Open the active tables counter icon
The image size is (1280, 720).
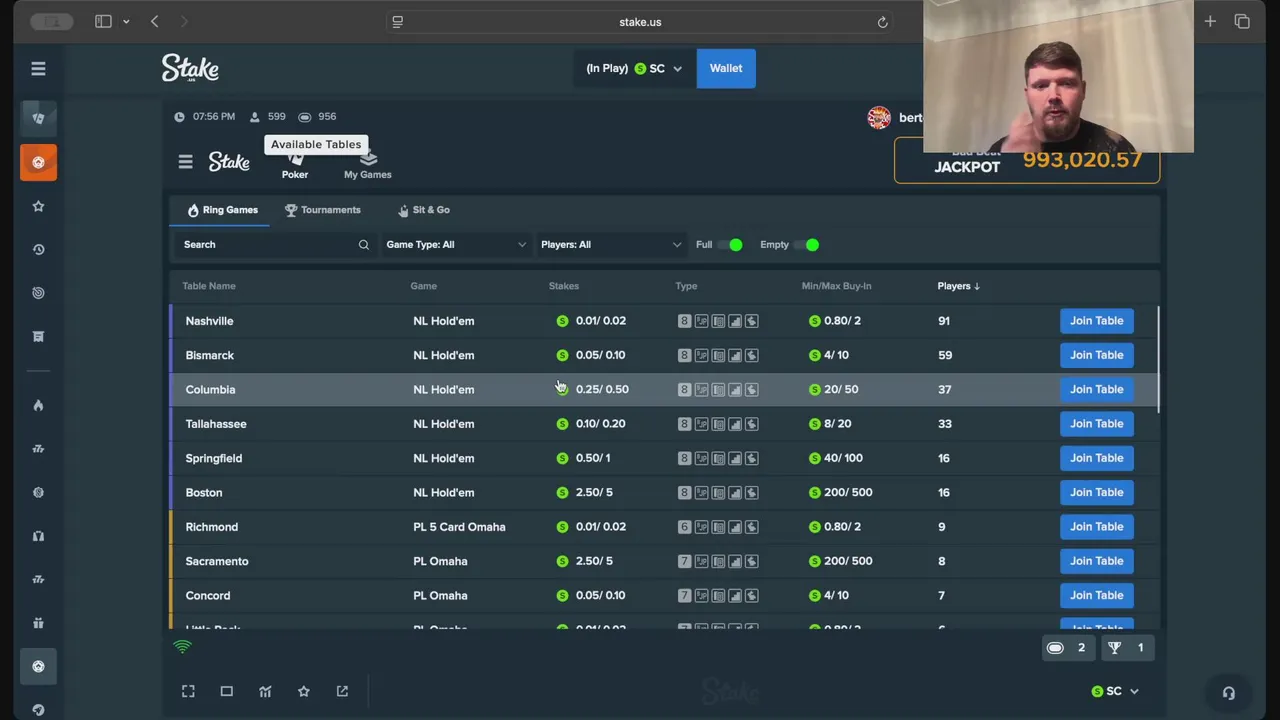pos(1067,648)
